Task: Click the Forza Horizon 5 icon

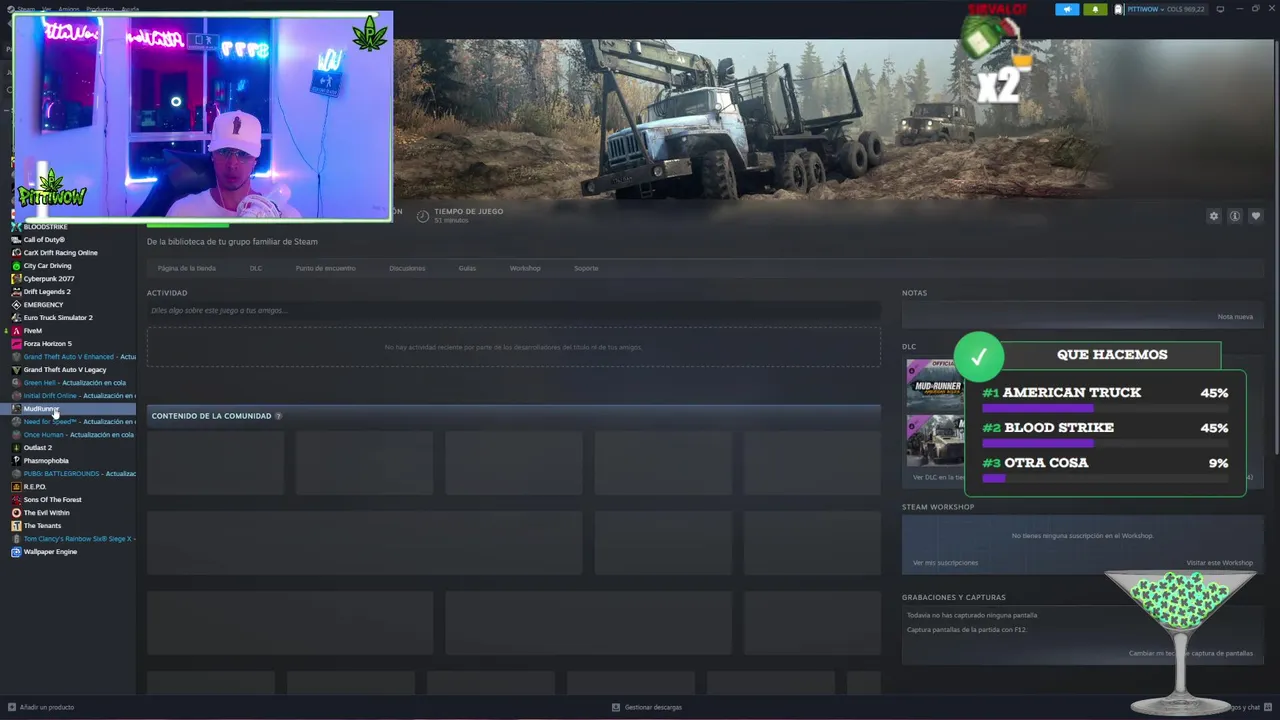Action: [x=16, y=344]
